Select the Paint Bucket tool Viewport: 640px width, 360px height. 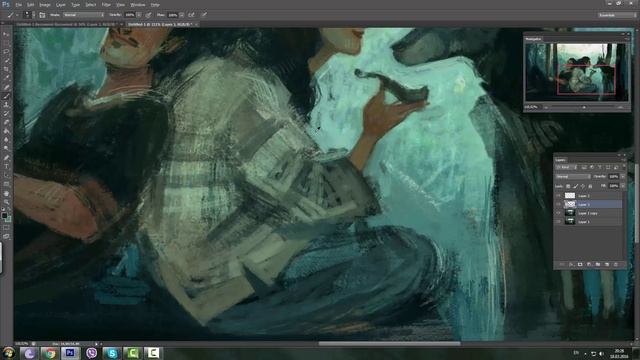[x=6, y=131]
